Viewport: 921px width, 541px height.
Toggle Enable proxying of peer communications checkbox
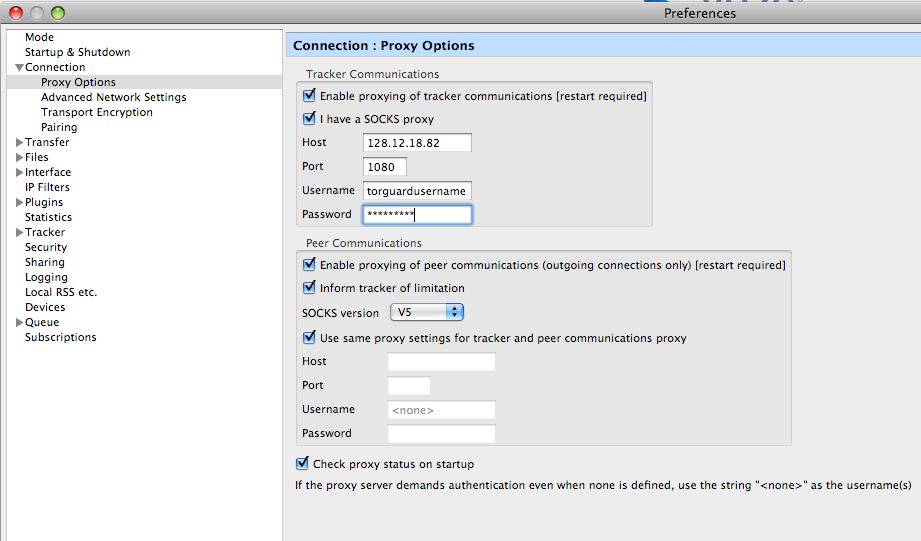[309, 264]
